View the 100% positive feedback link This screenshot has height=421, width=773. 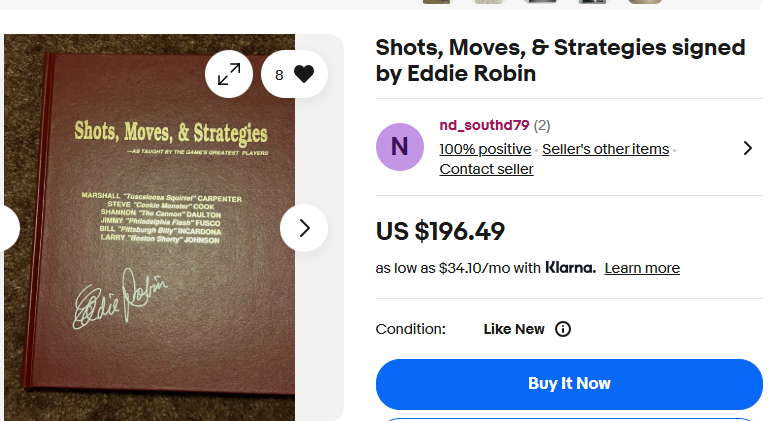485,149
